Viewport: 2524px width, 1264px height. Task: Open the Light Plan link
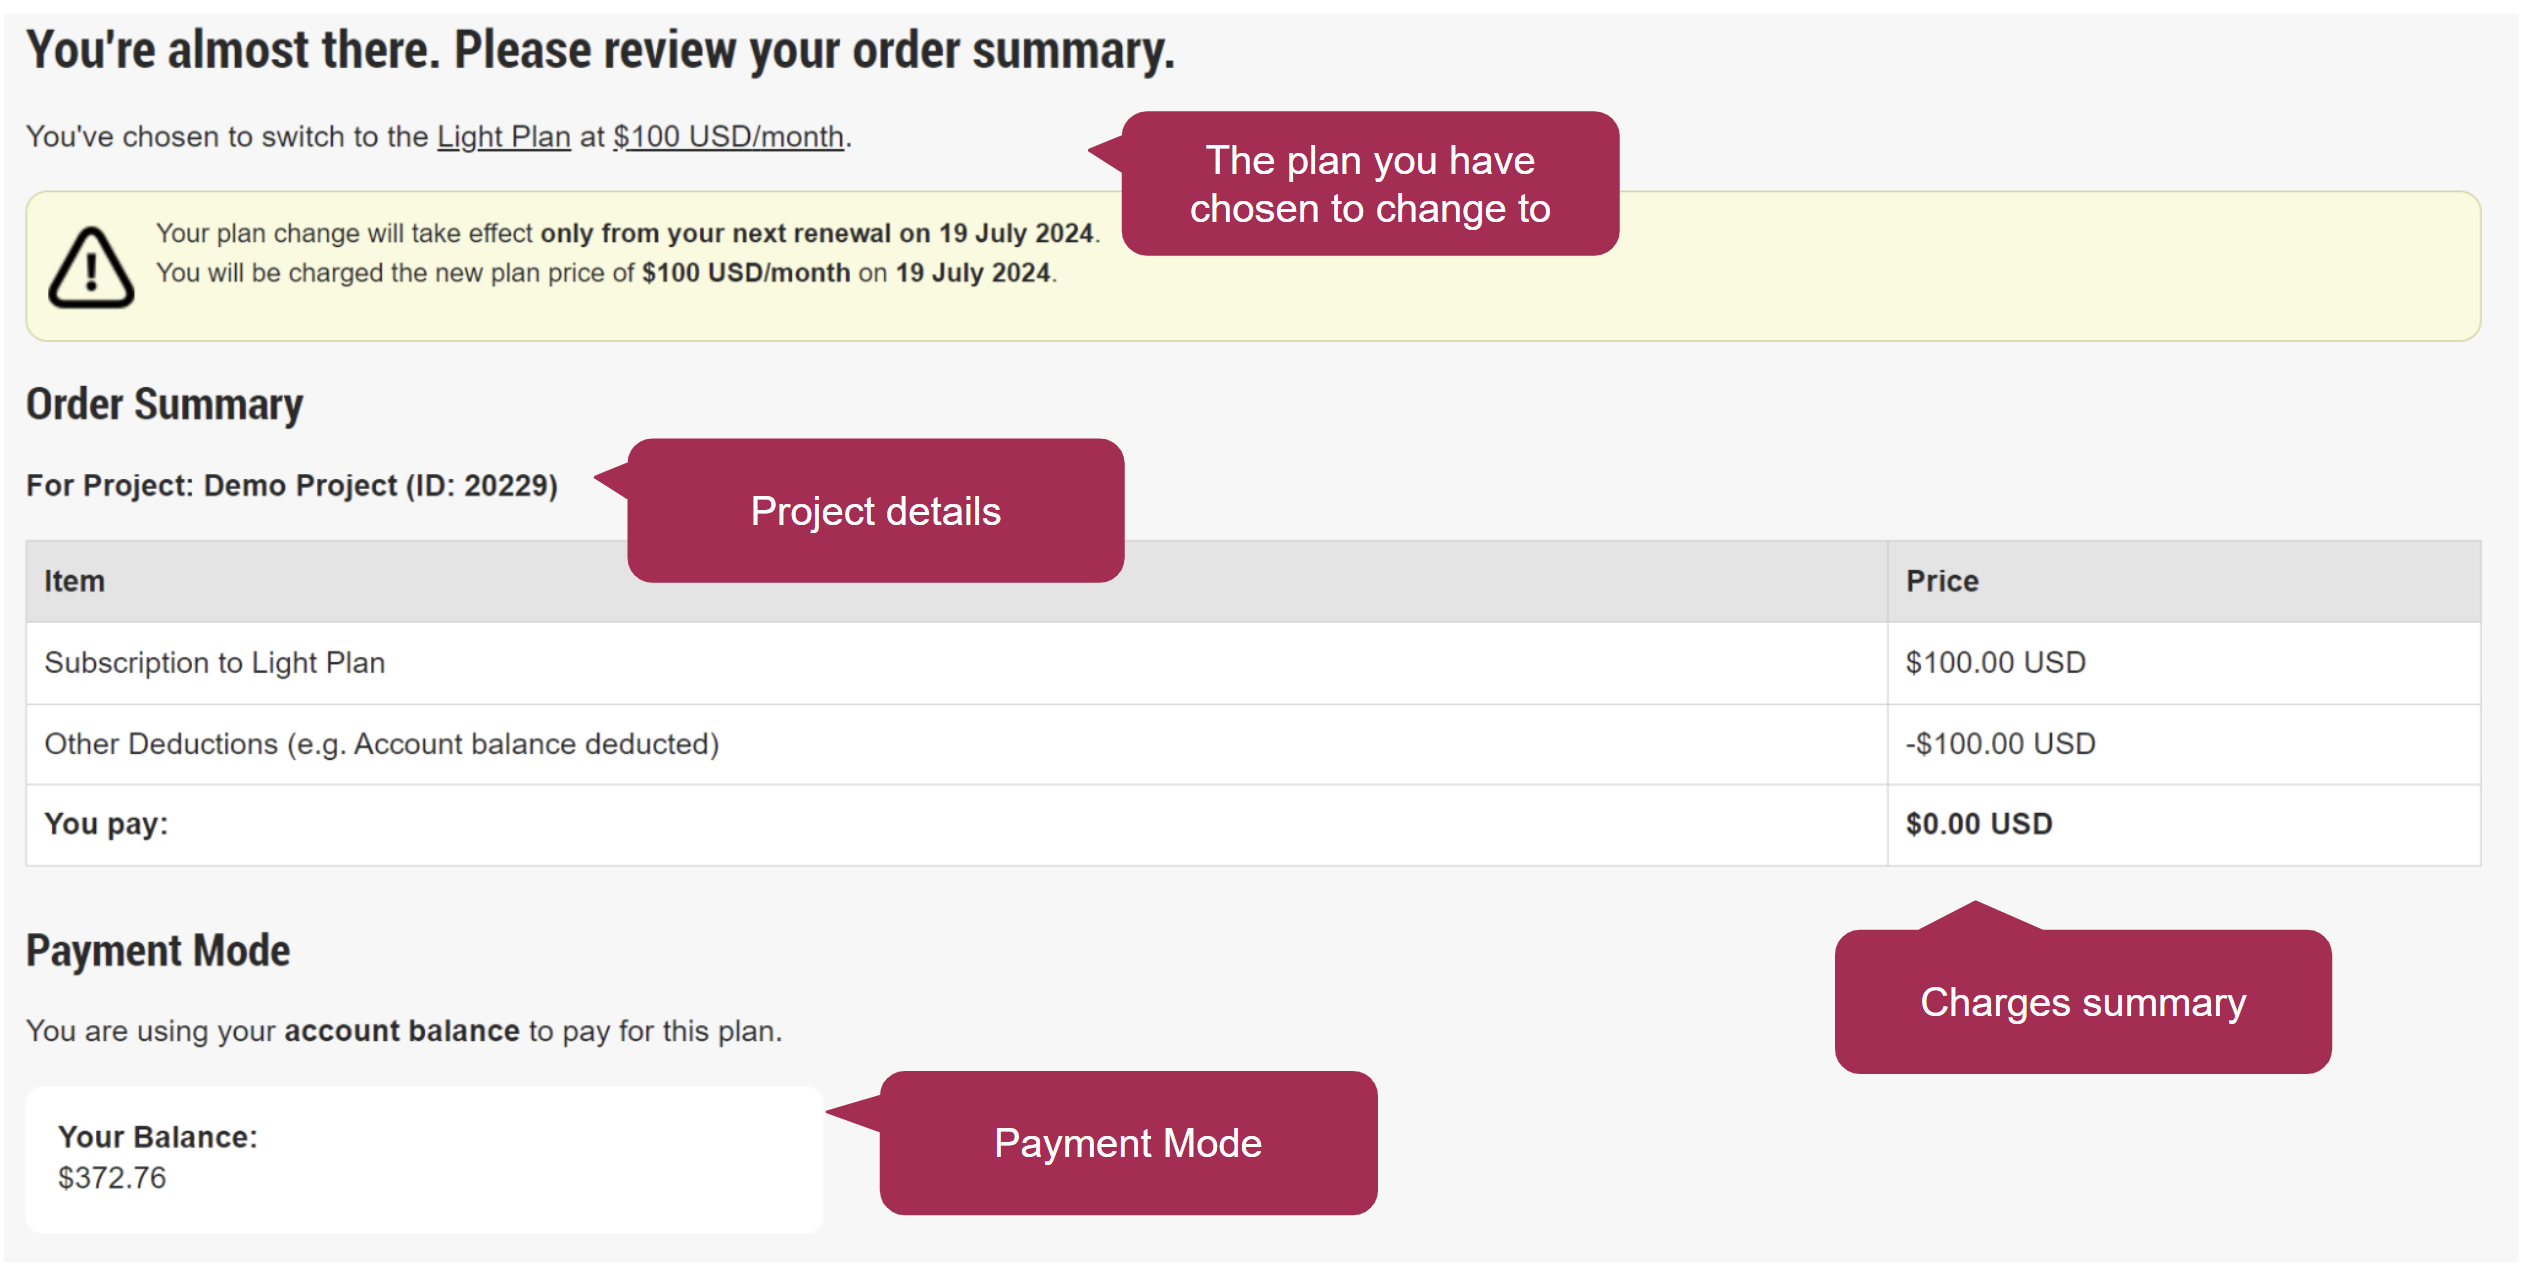click(504, 136)
